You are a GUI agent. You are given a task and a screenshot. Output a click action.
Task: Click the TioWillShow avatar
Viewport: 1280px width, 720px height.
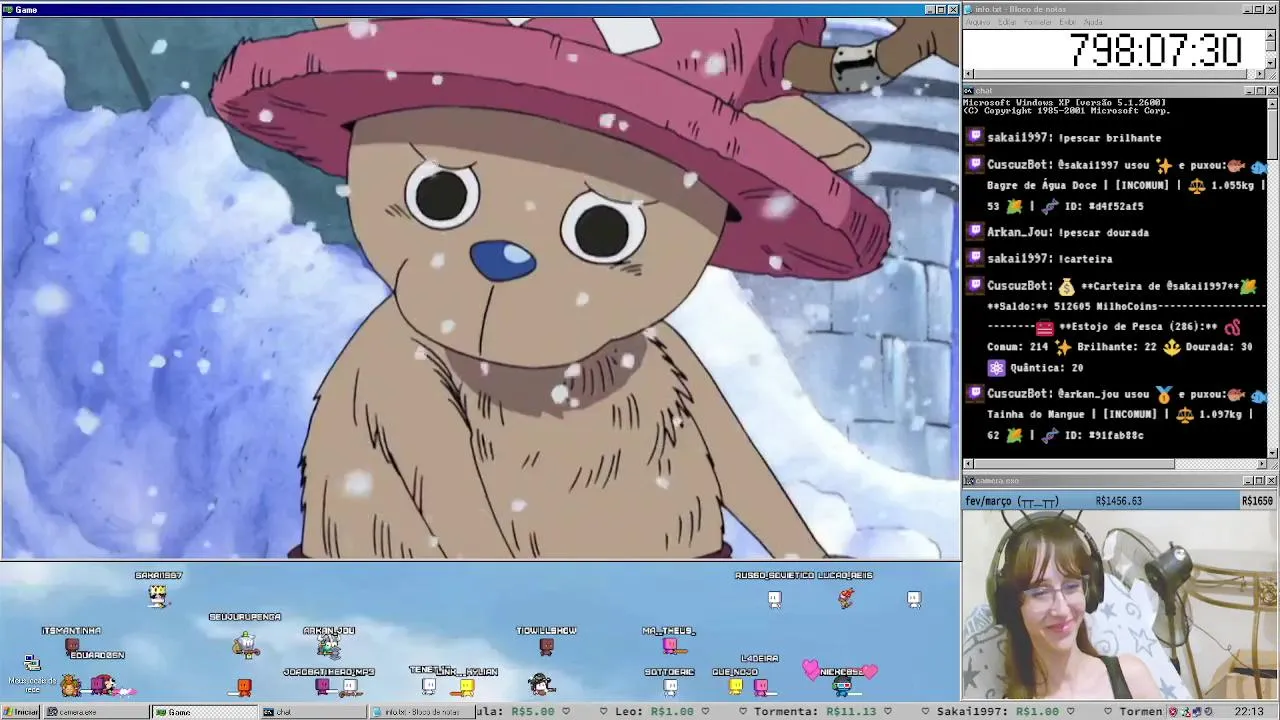click(x=546, y=647)
